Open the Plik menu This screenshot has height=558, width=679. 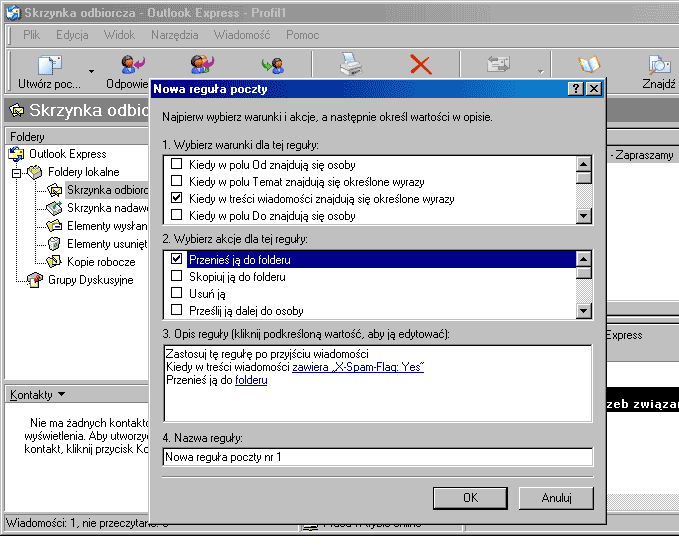coord(31,35)
